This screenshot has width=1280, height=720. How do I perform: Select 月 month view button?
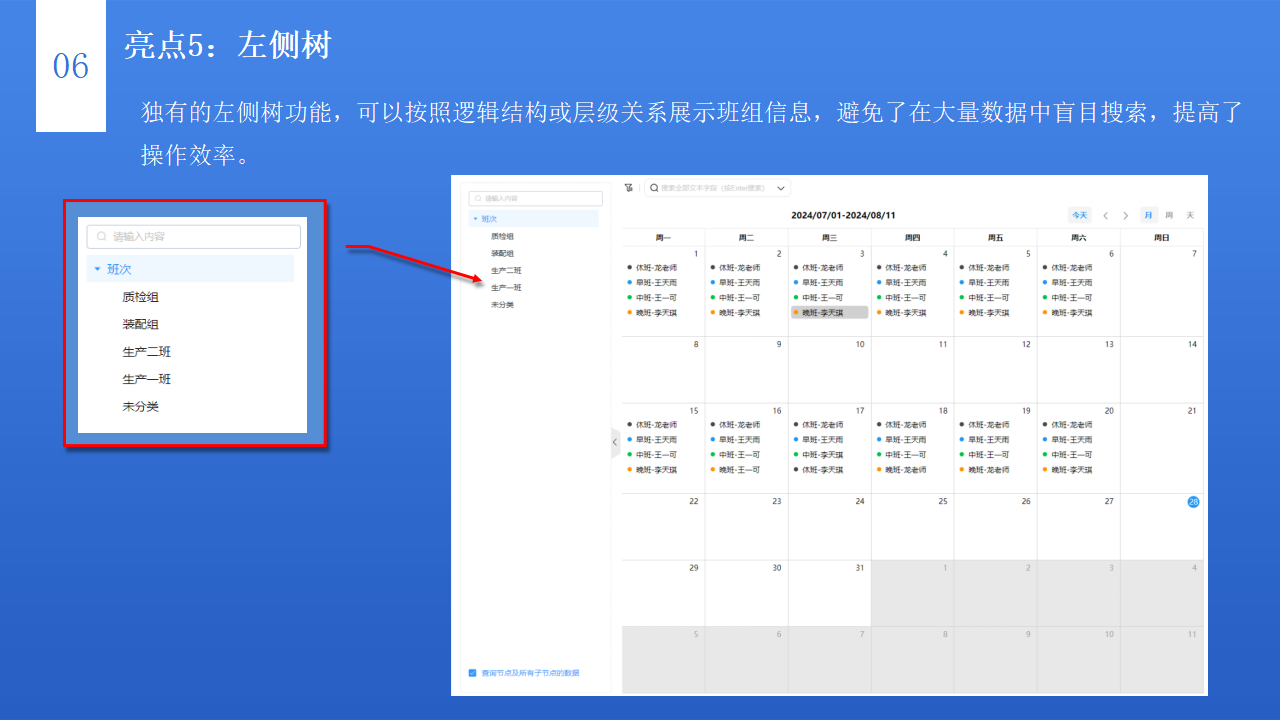1148,215
